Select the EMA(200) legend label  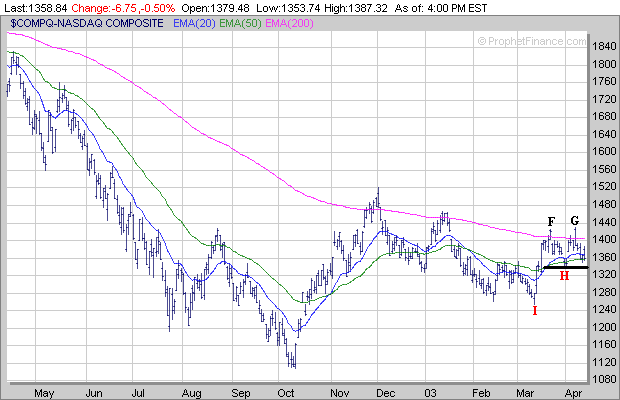pos(289,24)
